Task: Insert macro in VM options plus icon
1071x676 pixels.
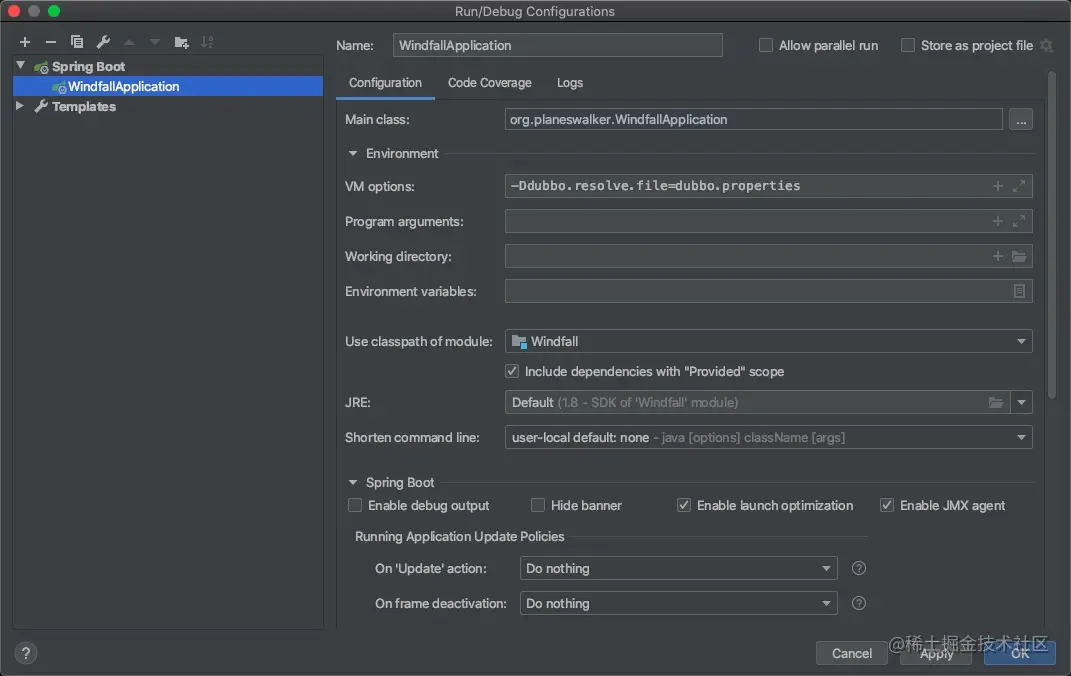Action: coord(998,186)
